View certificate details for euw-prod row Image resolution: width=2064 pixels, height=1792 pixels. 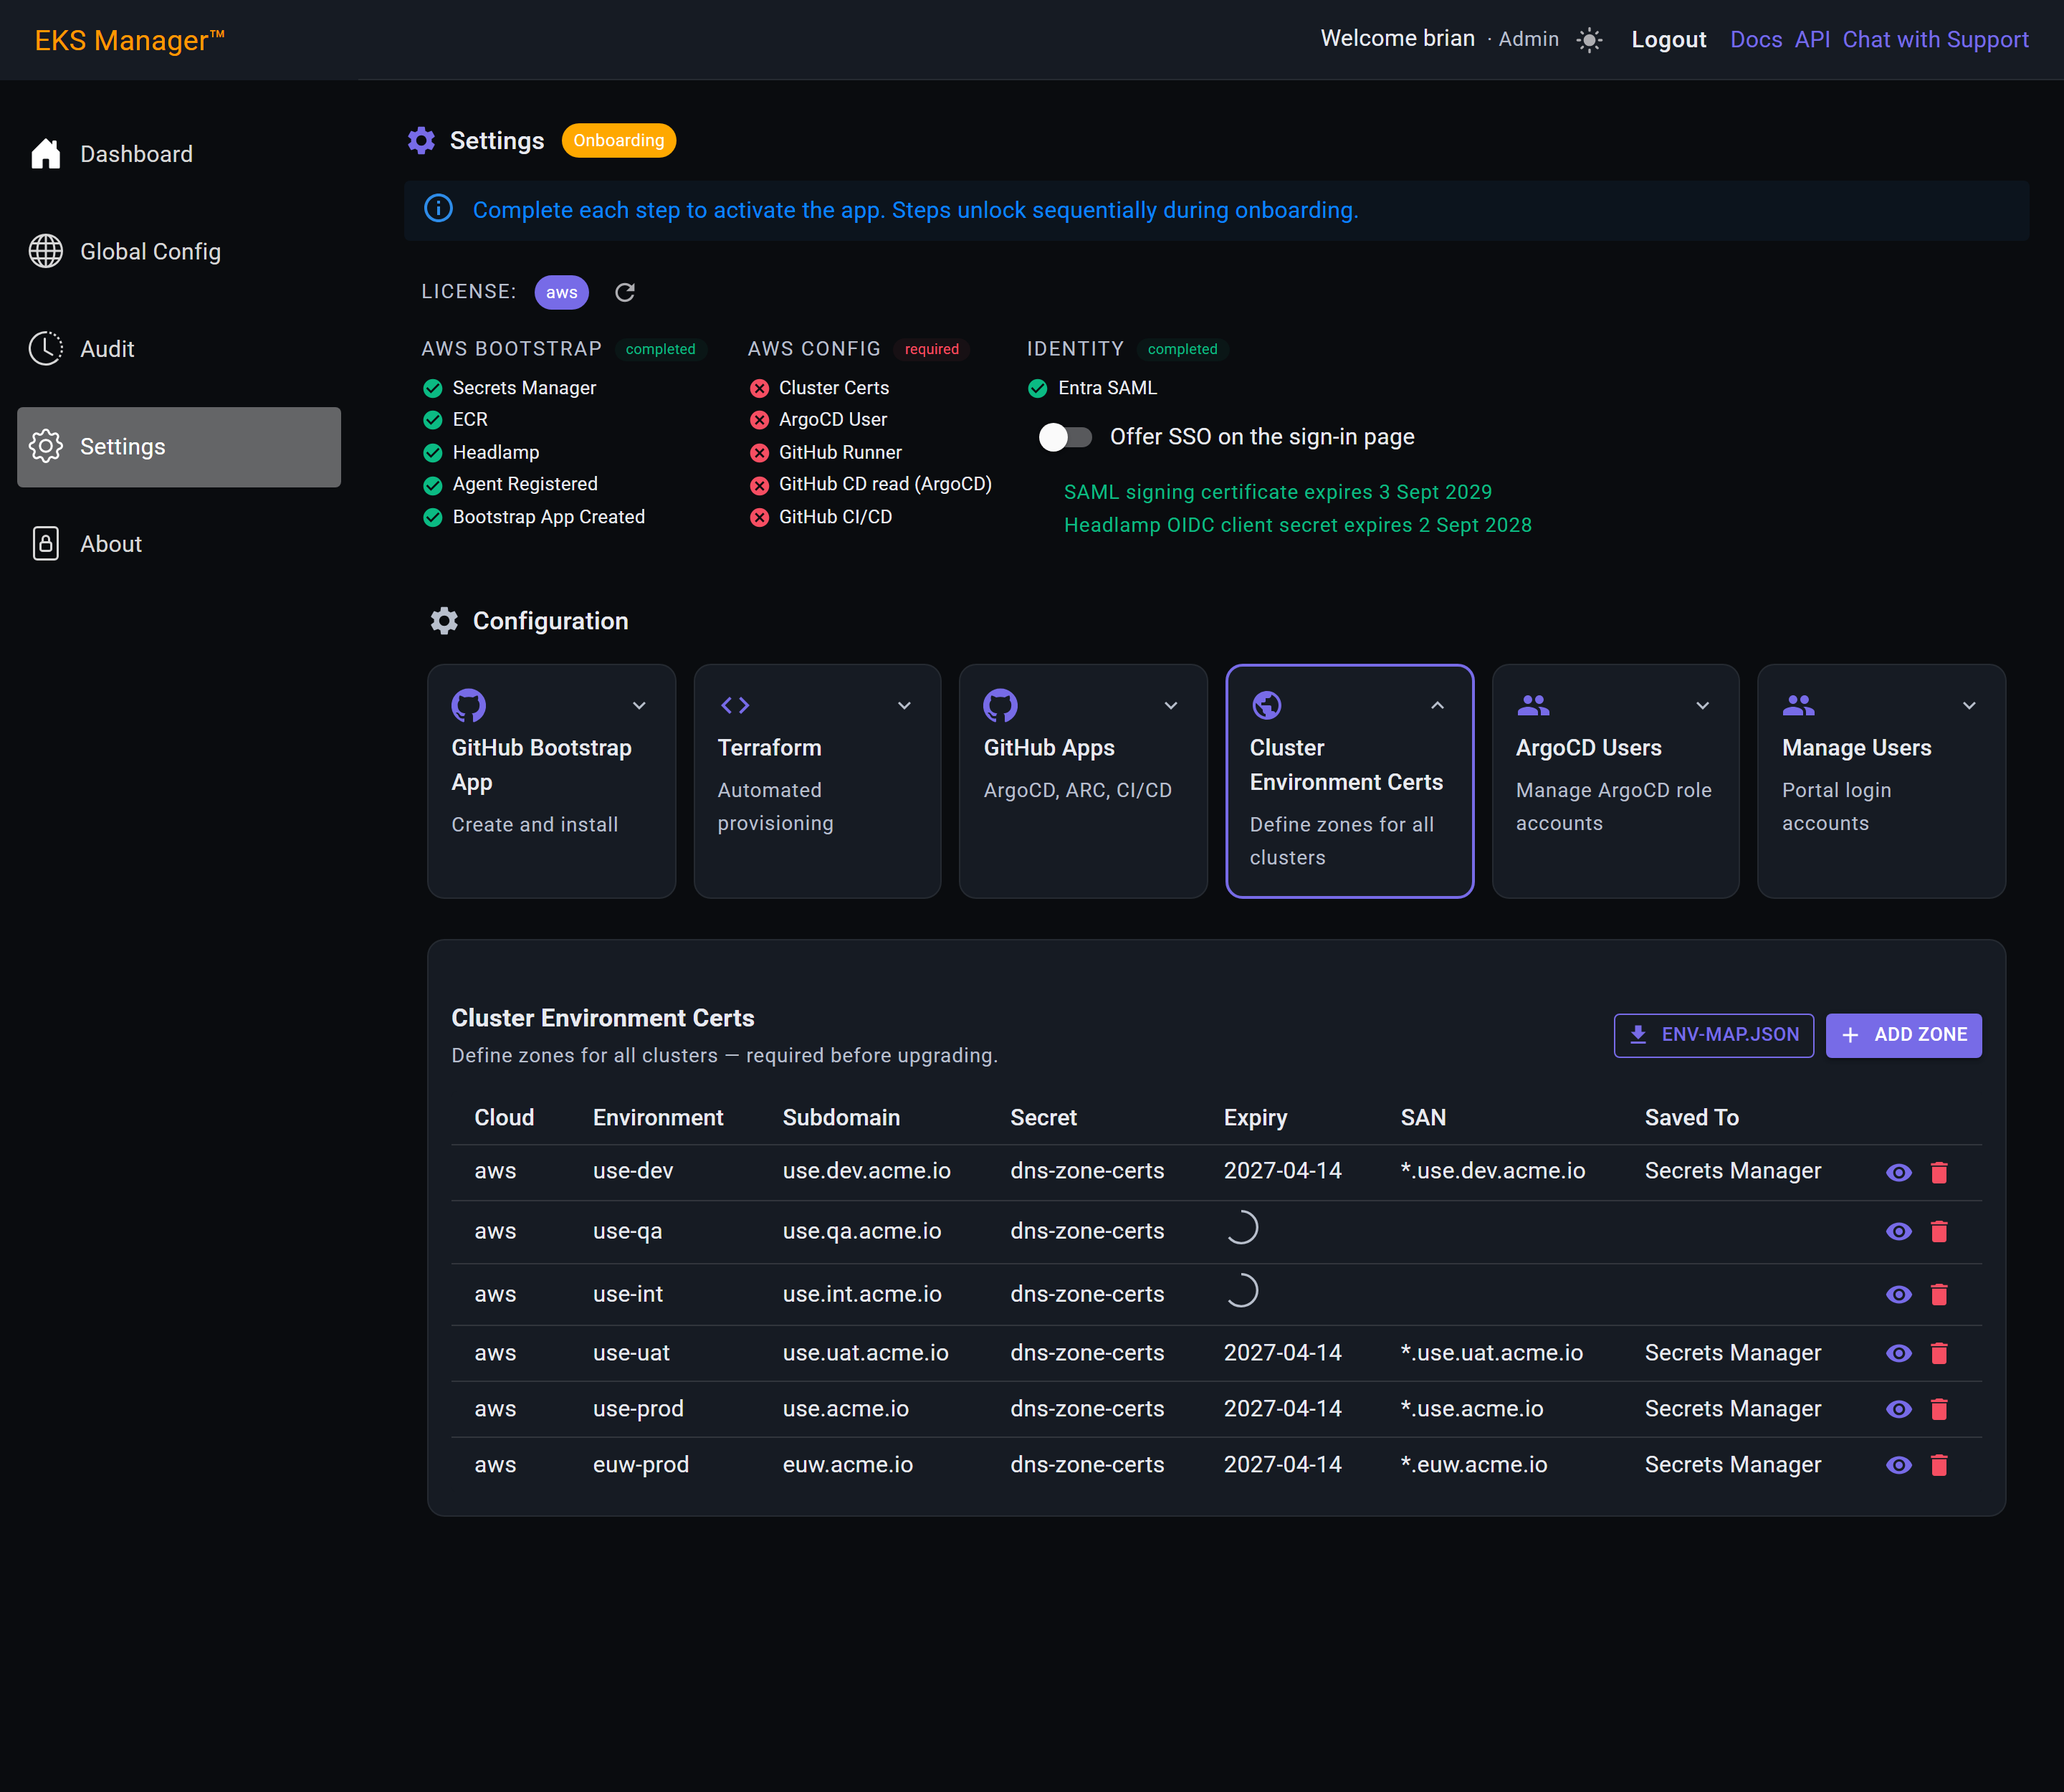click(x=1898, y=1465)
